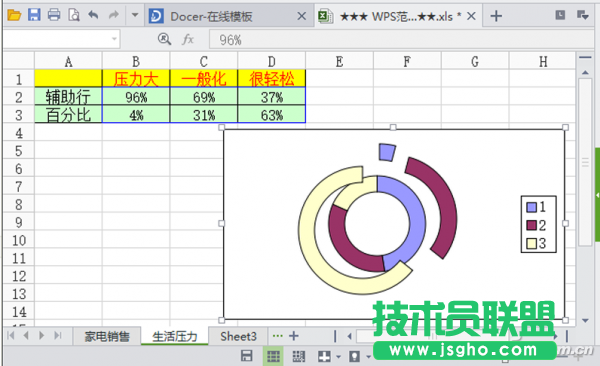
Task: Click the vertical scrollbar up arrow
Action: click(585, 72)
